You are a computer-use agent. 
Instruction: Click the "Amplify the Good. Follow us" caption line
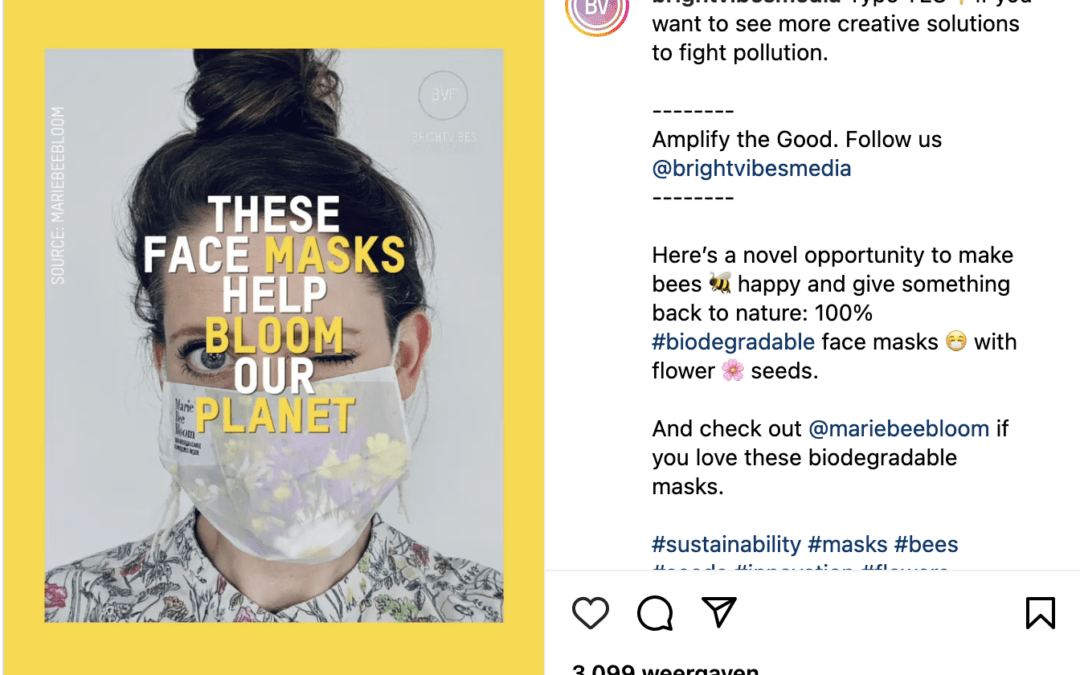tap(796, 139)
